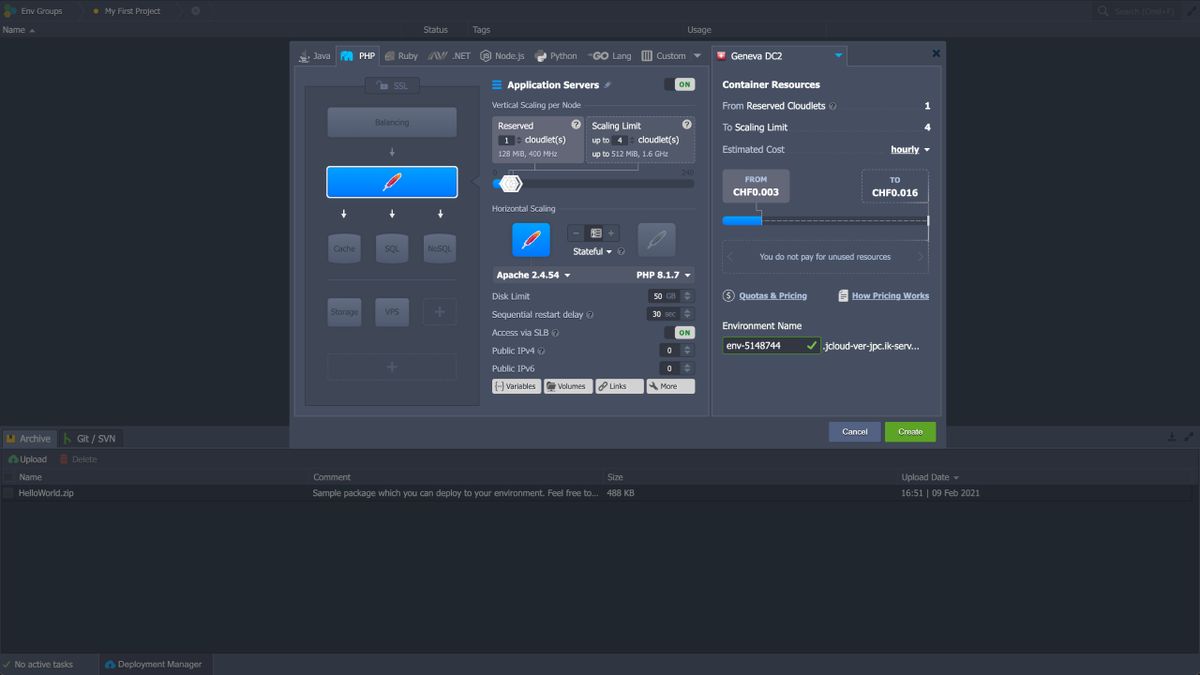
Task: Toggle Application Servers on or off
Action: [x=677, y=84]
